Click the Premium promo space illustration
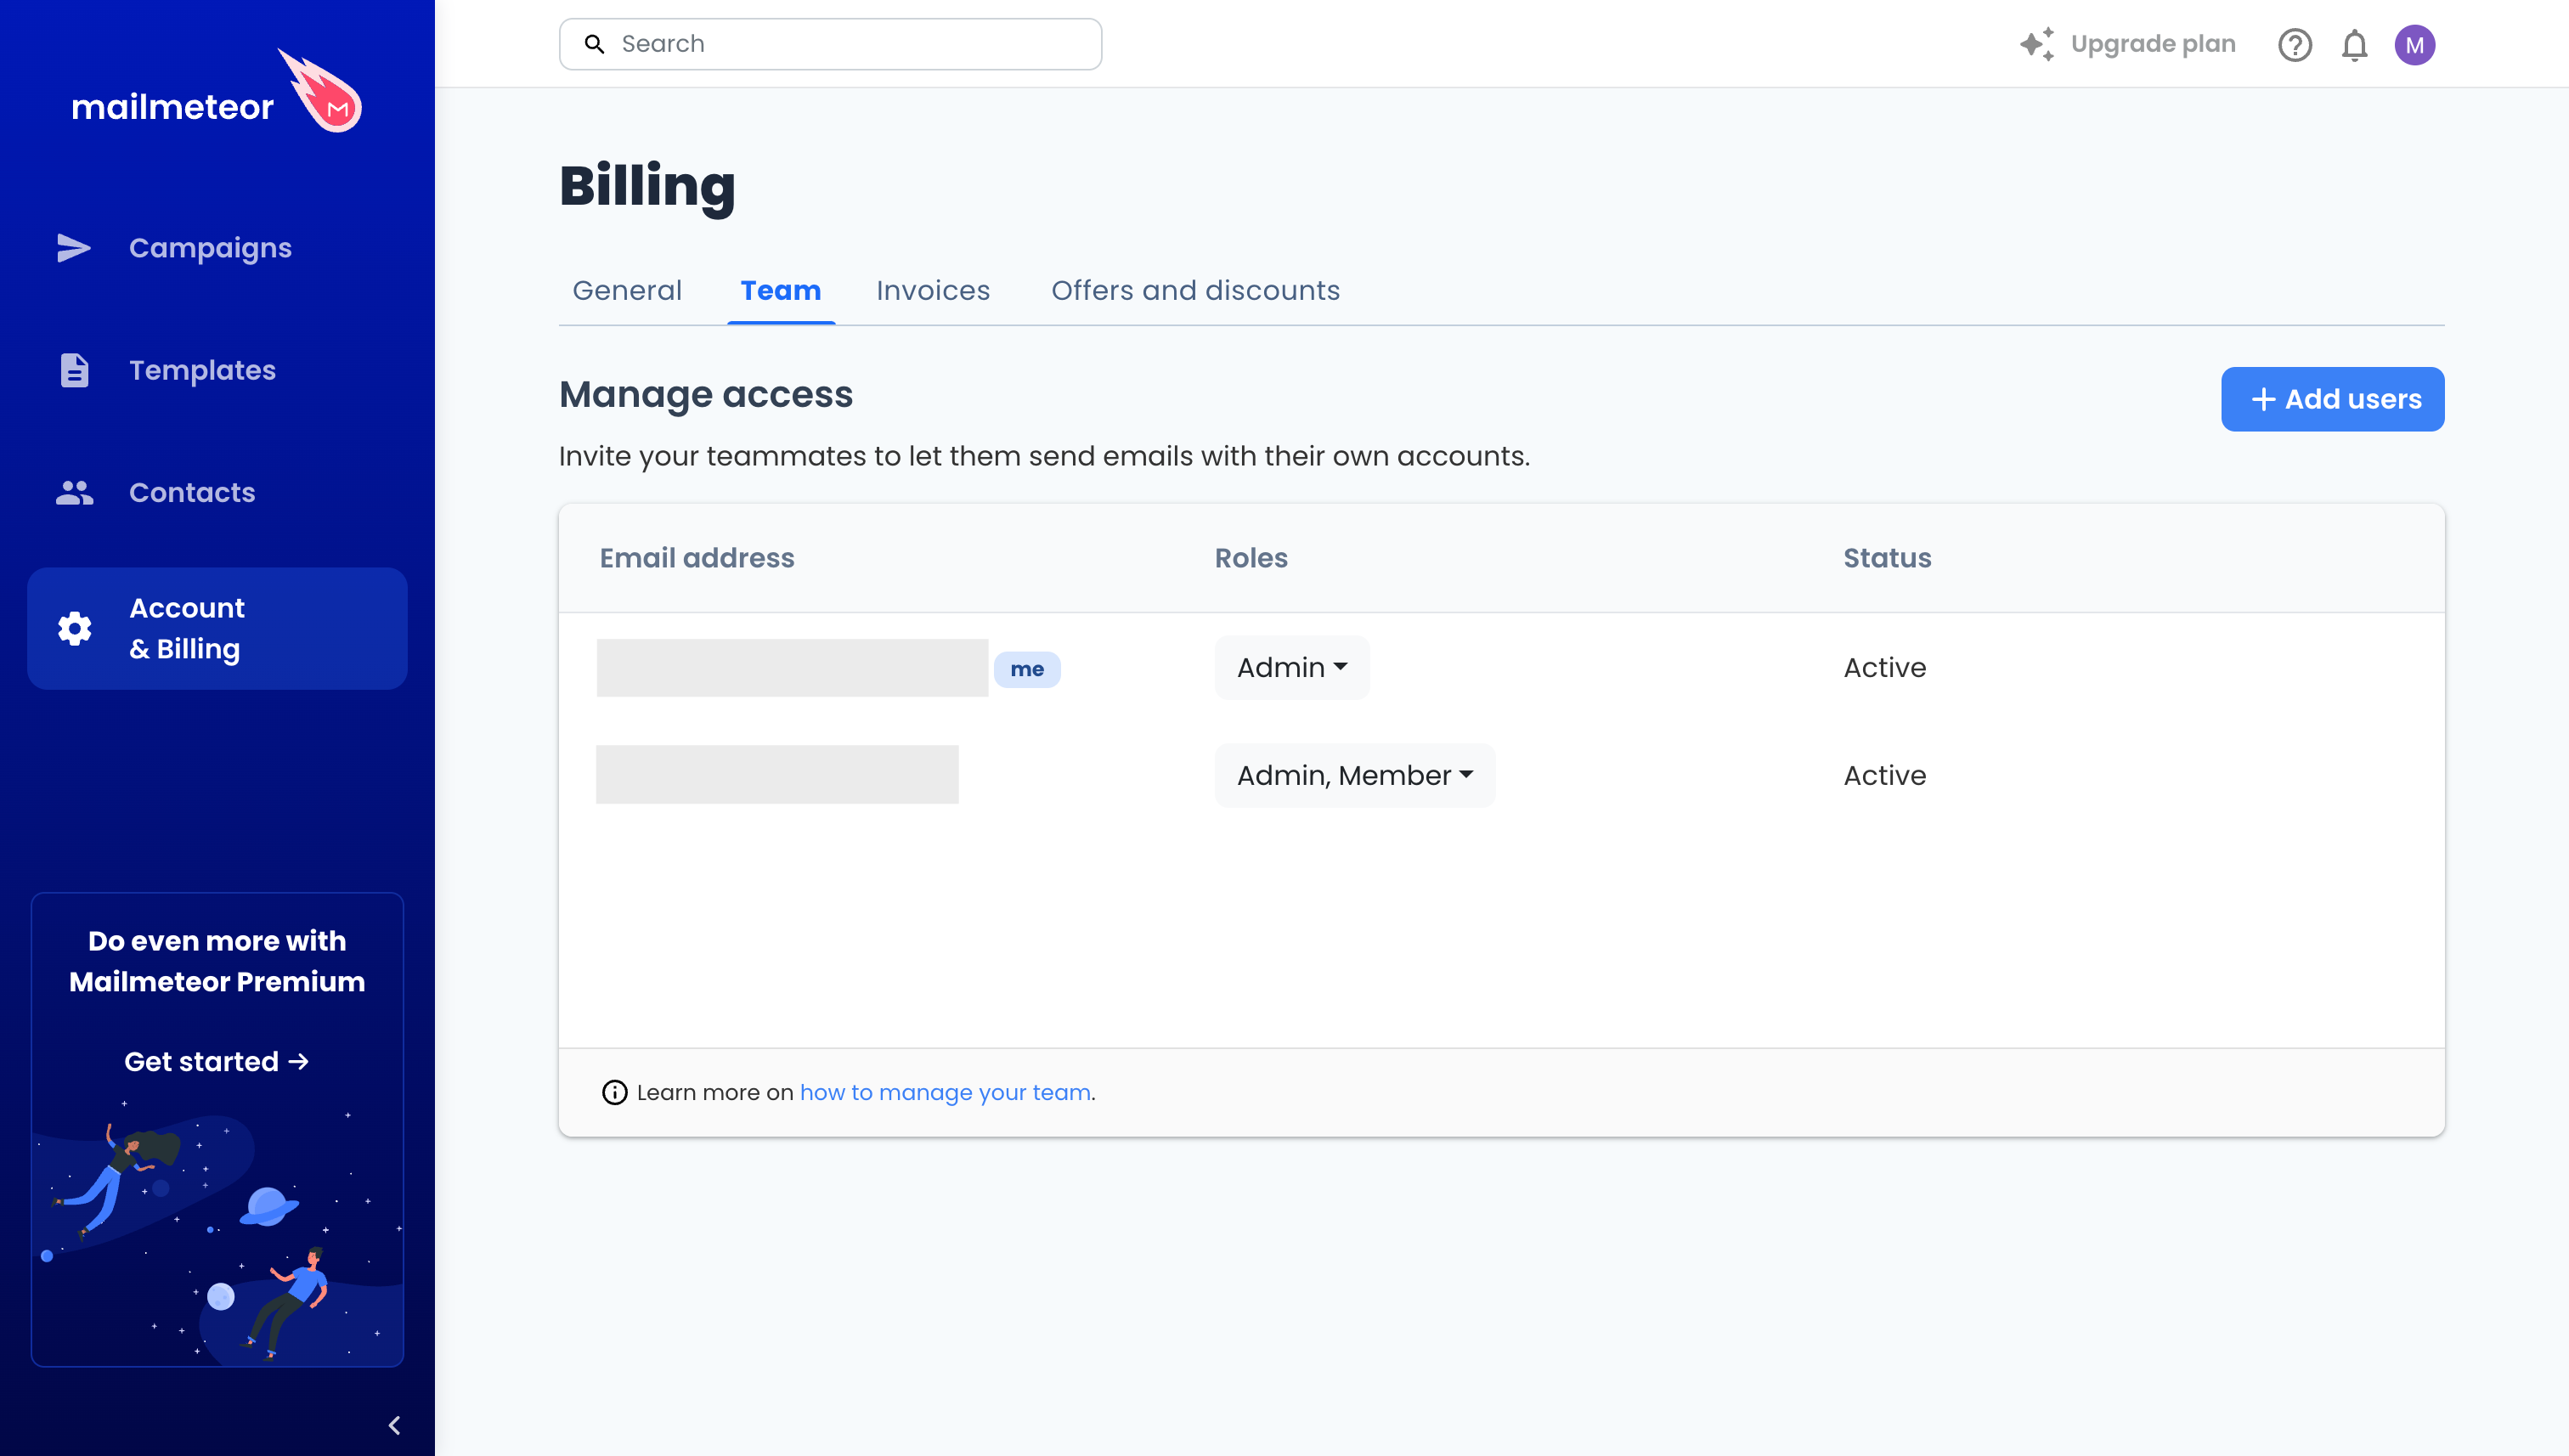The image size is (2569, 1456). coord(217,1232)
